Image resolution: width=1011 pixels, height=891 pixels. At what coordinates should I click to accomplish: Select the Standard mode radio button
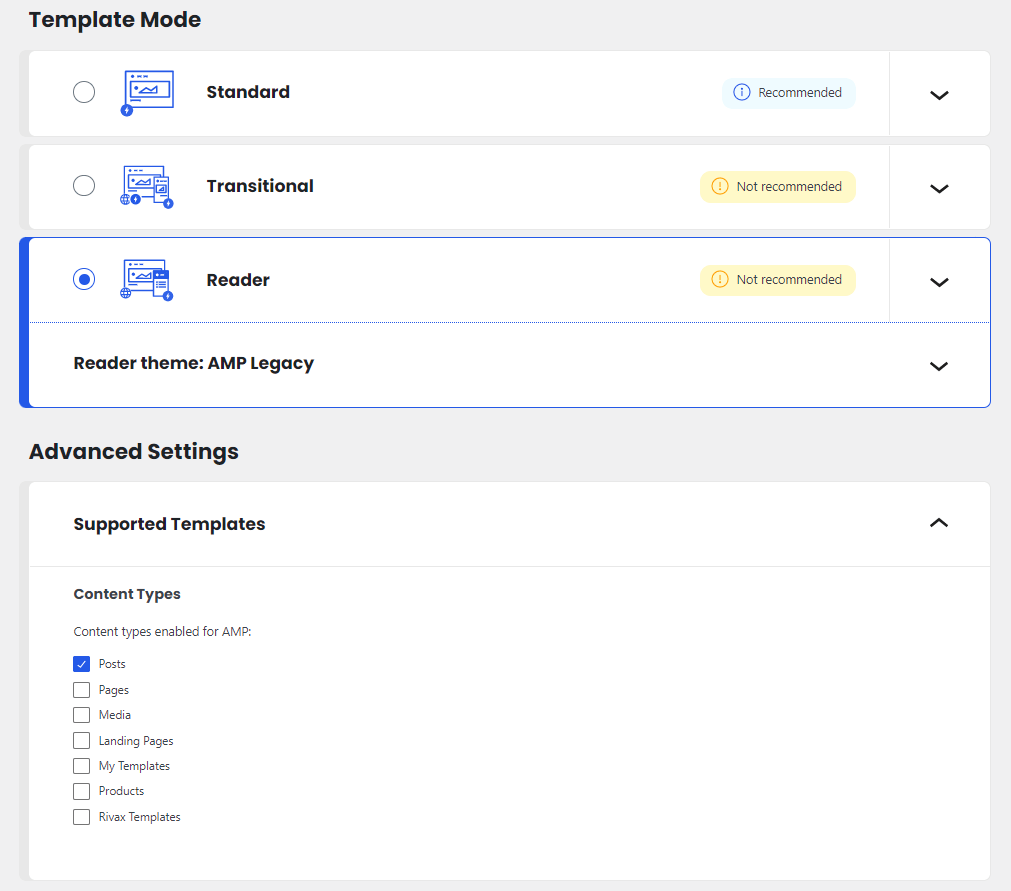84,92
